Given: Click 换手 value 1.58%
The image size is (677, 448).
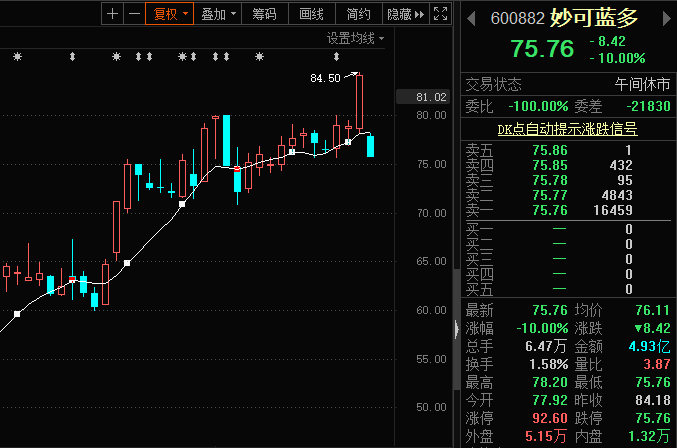Looking at the screenshot, I should (549, 364).
